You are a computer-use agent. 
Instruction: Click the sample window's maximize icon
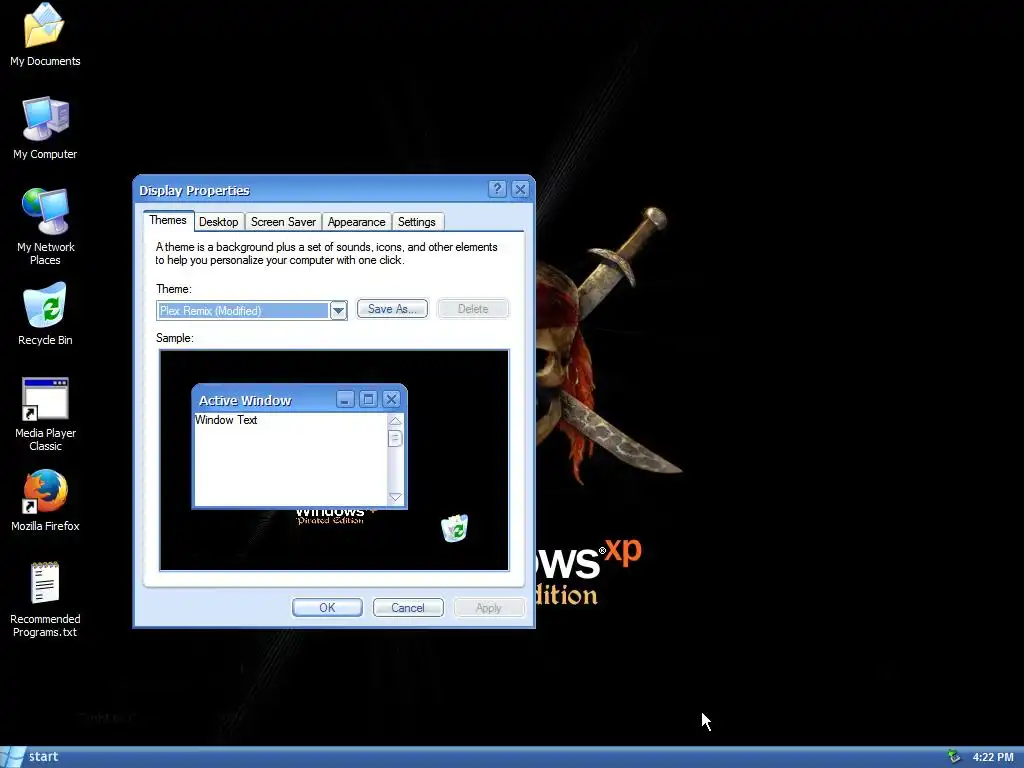(368, 399)
